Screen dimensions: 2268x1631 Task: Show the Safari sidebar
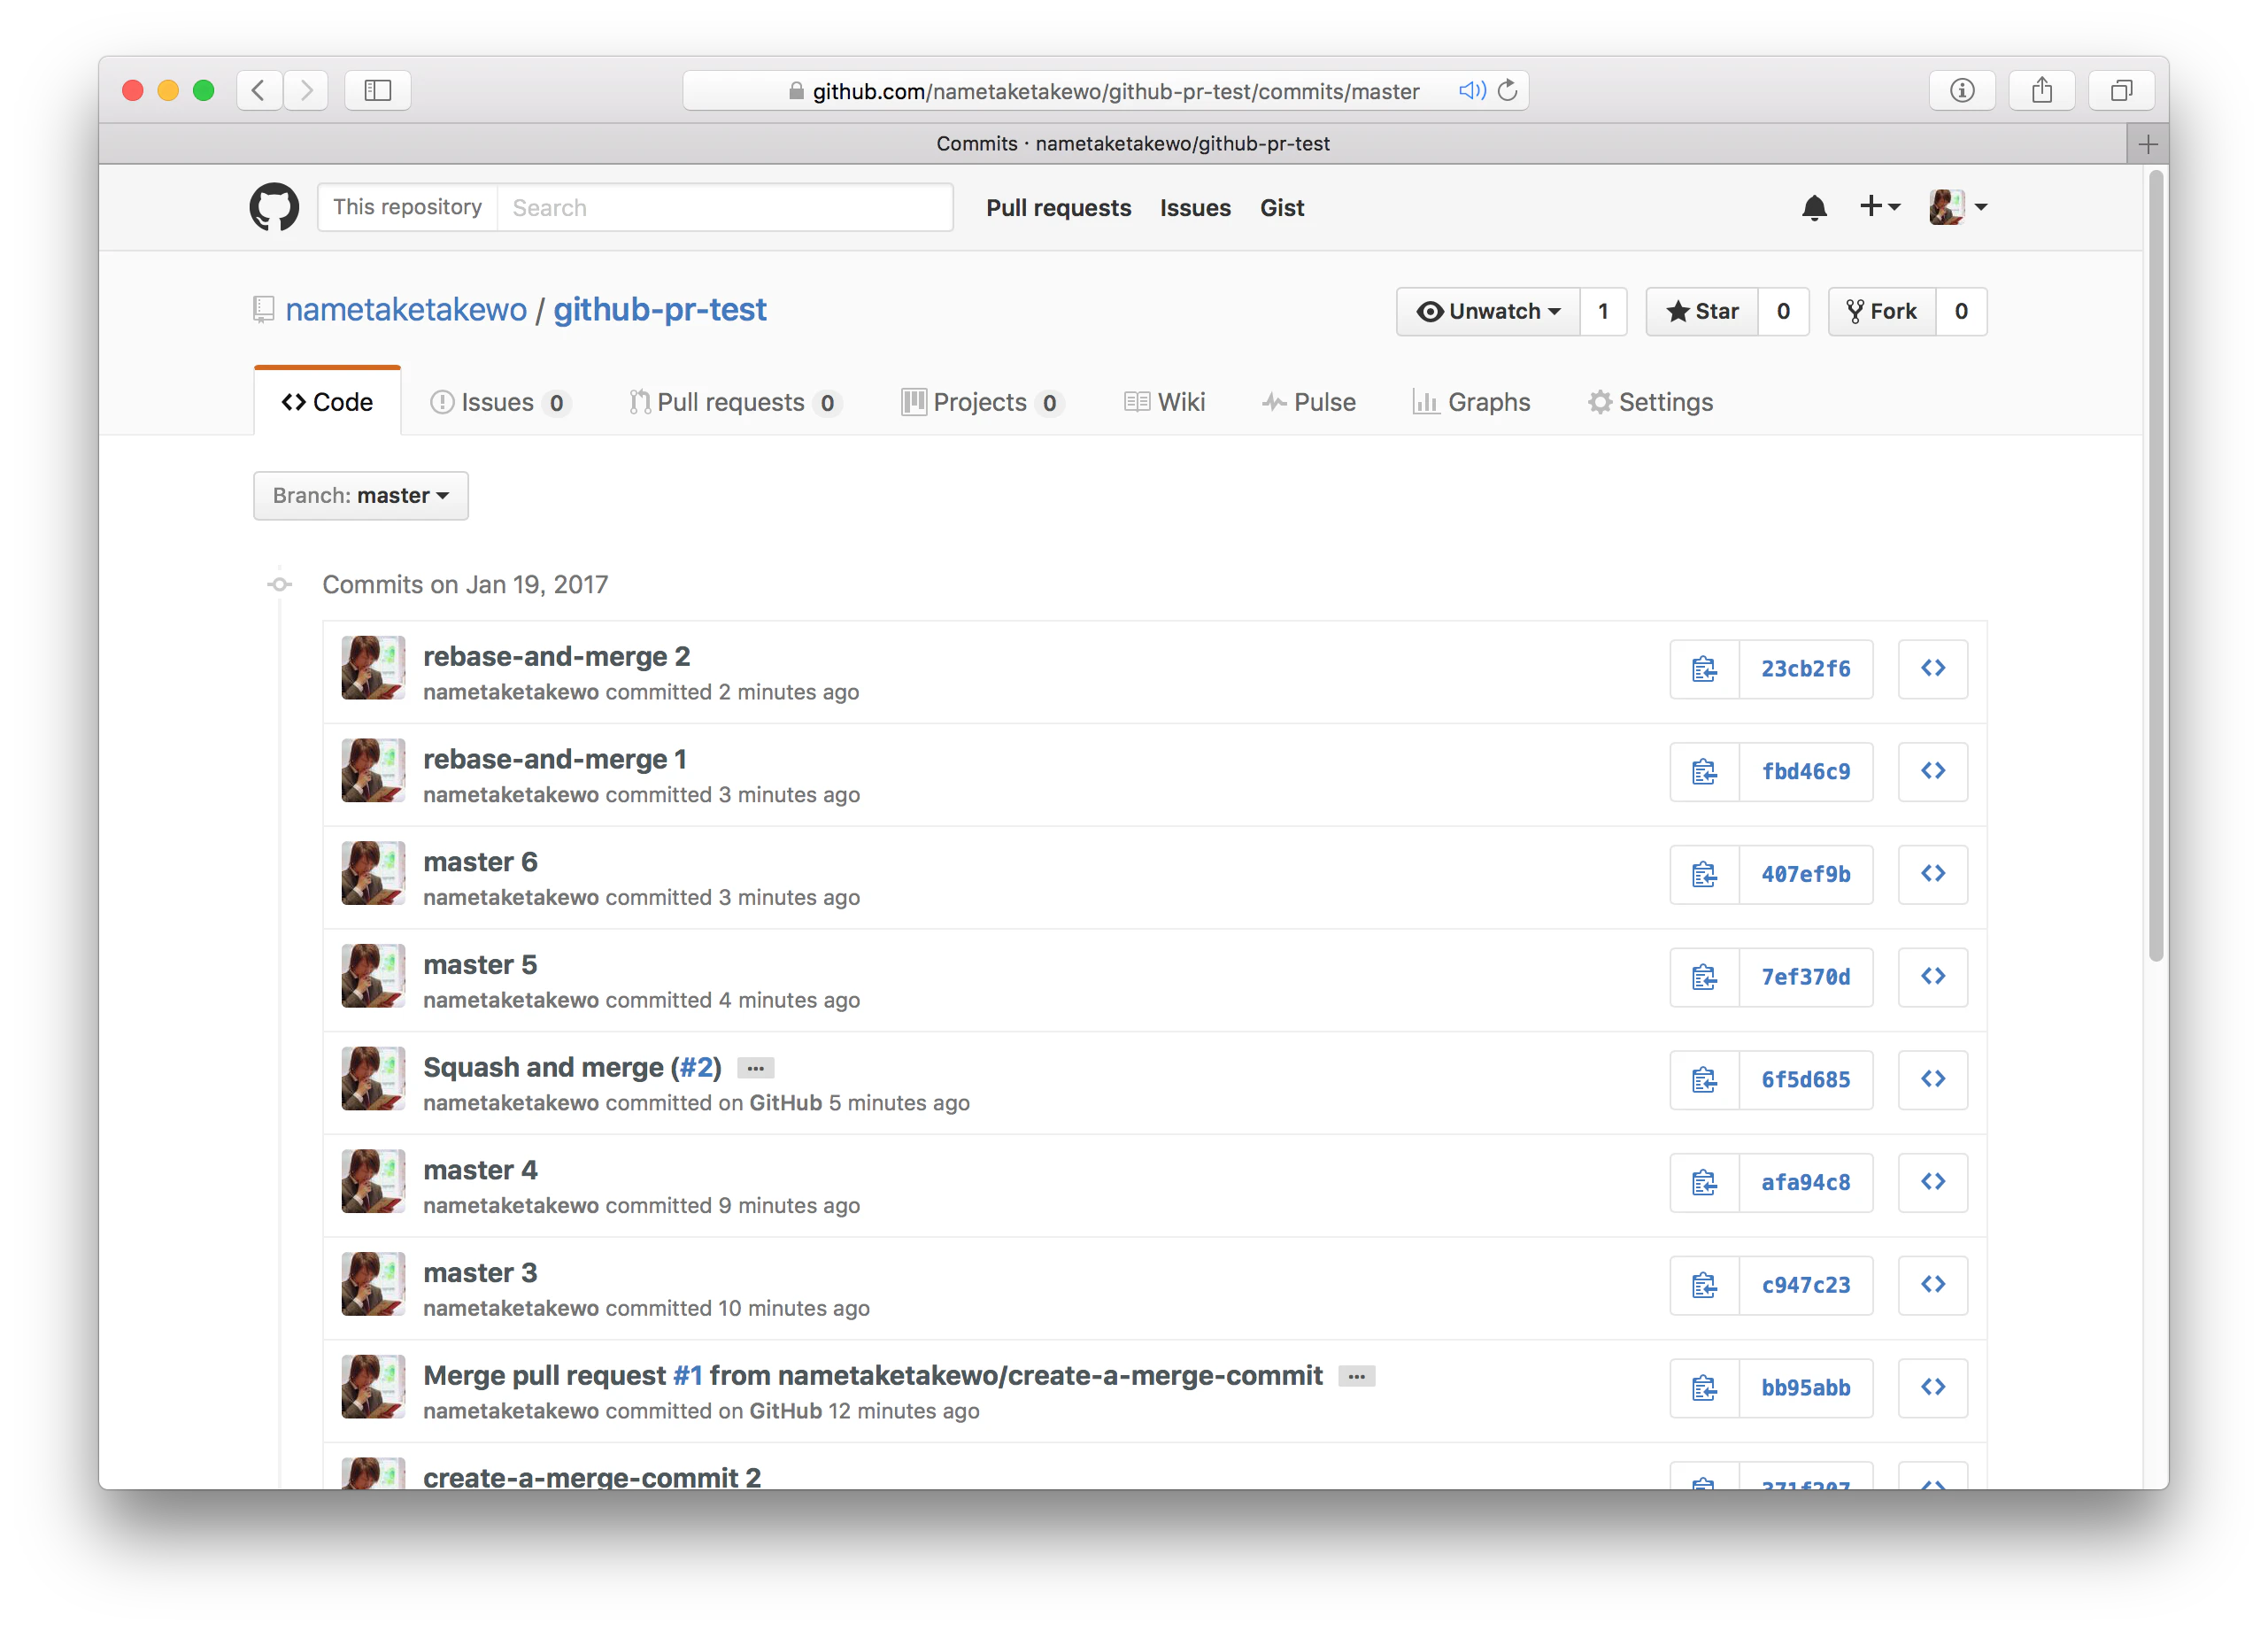coord(377,91)
